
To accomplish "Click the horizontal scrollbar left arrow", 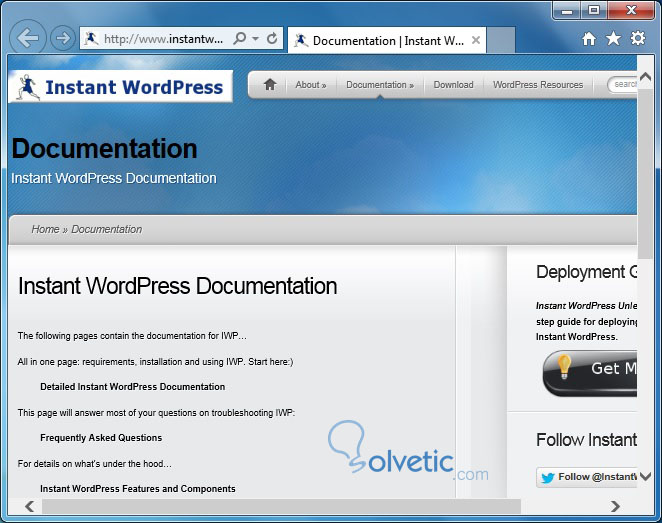I will [30, 506].
